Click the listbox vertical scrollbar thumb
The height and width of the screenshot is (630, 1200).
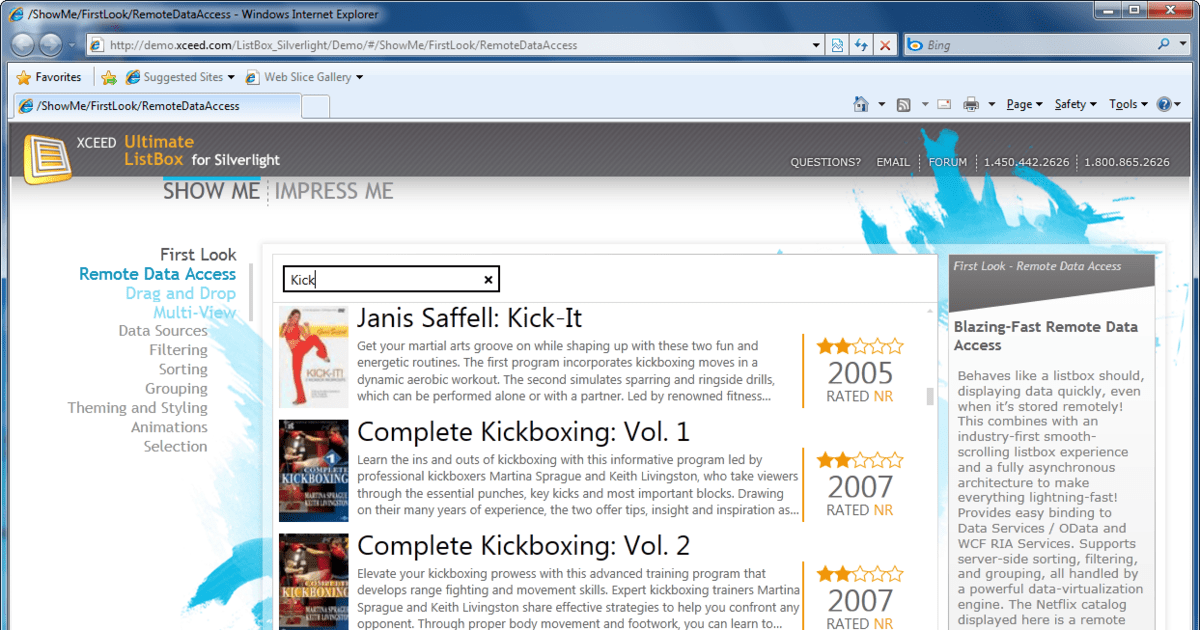click(x=930, y=397)
